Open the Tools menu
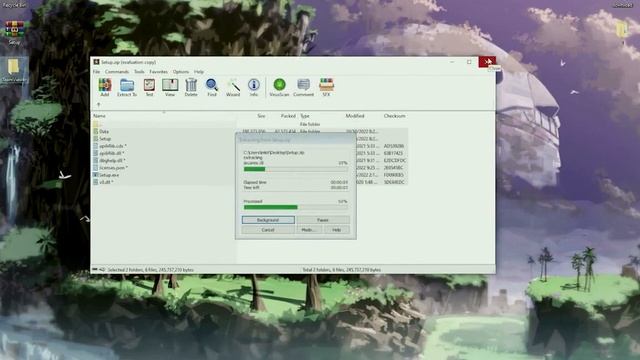The width and height of the screenshot is (640, 360). click(x=139, y=72)
